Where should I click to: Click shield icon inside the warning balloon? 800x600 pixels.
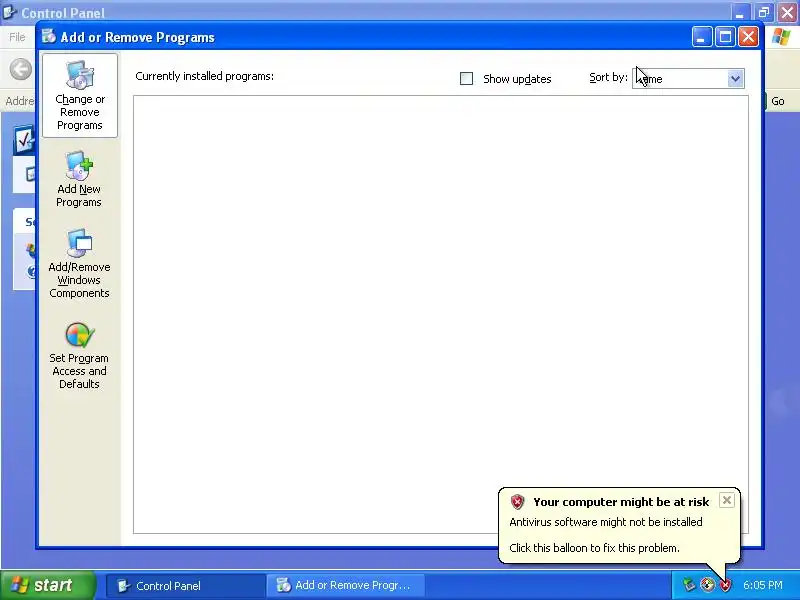pos(517,502)
